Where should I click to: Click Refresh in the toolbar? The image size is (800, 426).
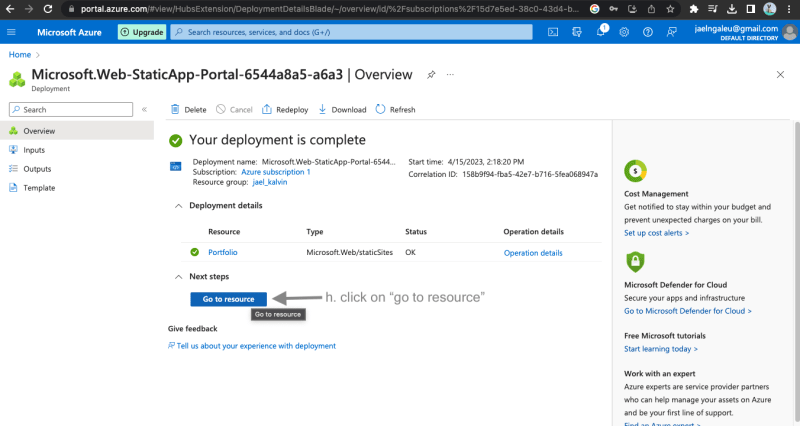pos(395,110)
